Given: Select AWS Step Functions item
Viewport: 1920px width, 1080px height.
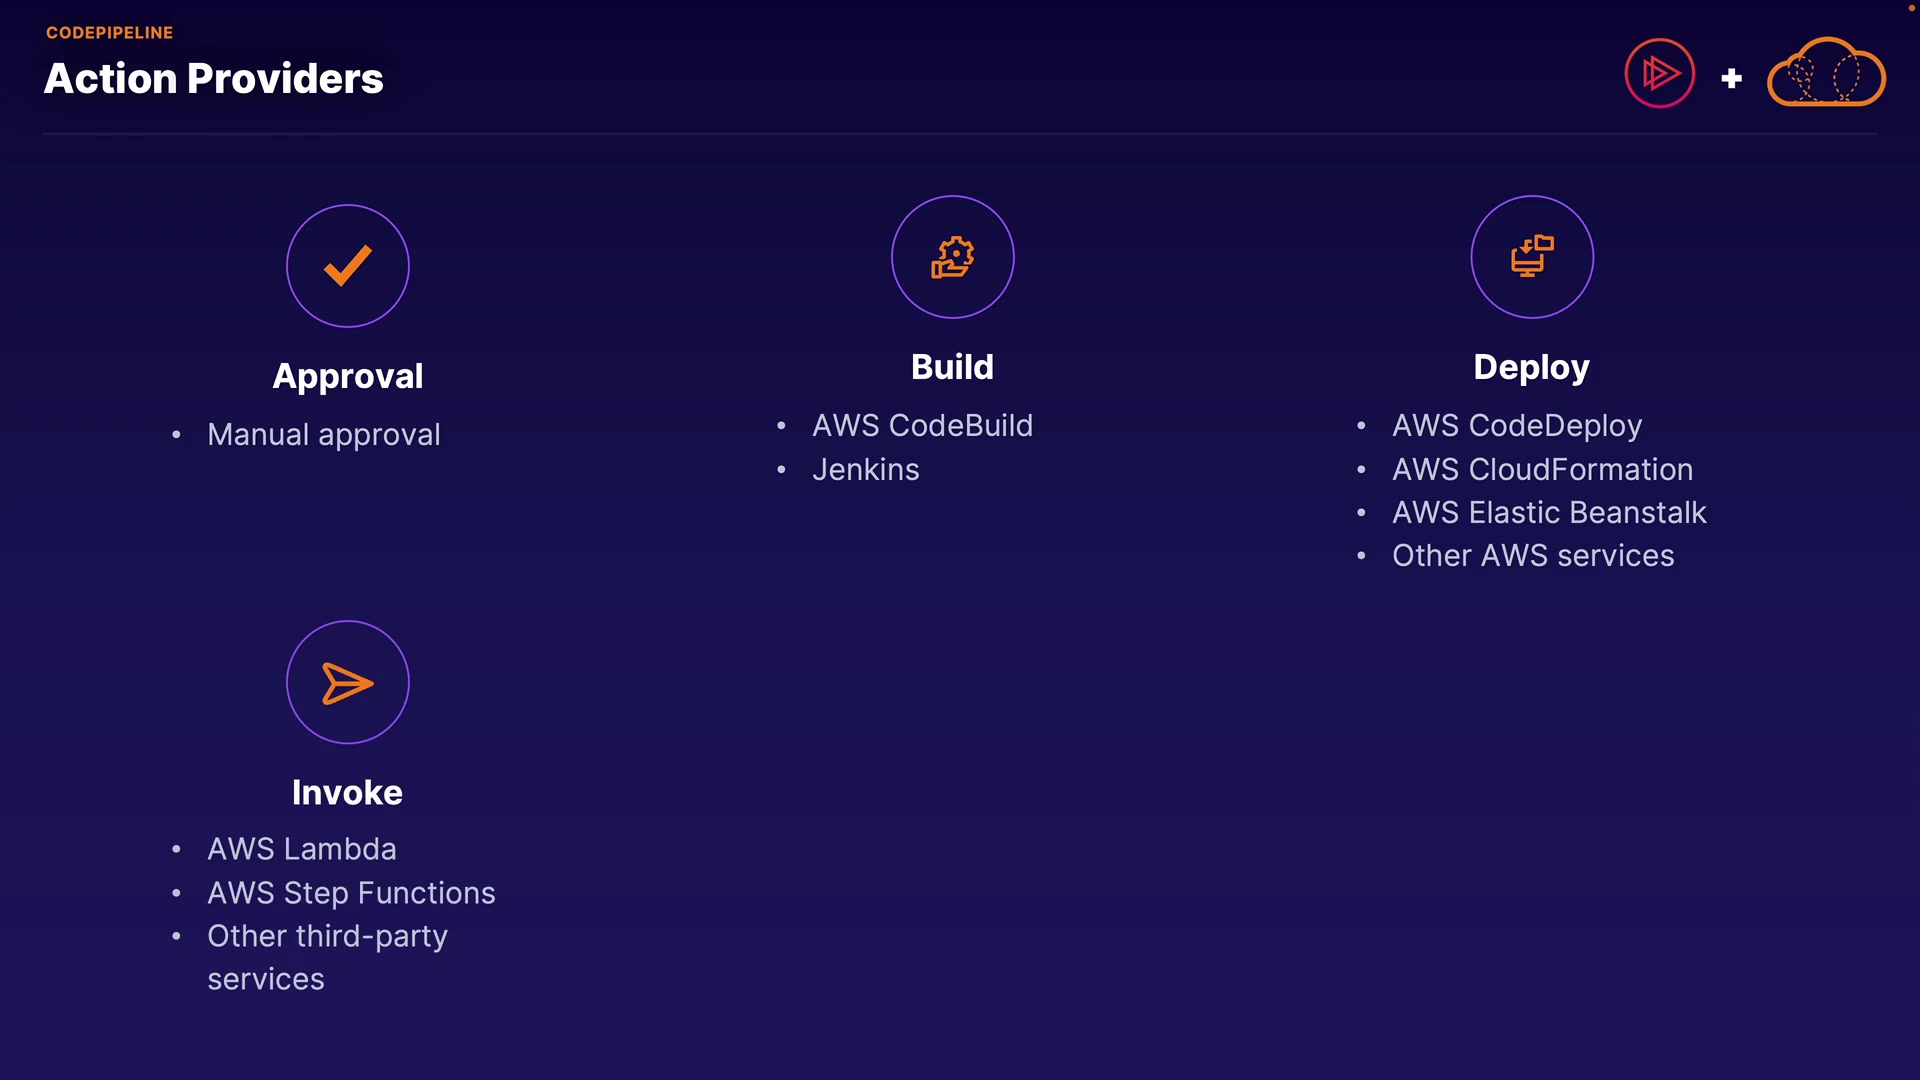Looking at the screenshot, I should (x=351, y=893).
